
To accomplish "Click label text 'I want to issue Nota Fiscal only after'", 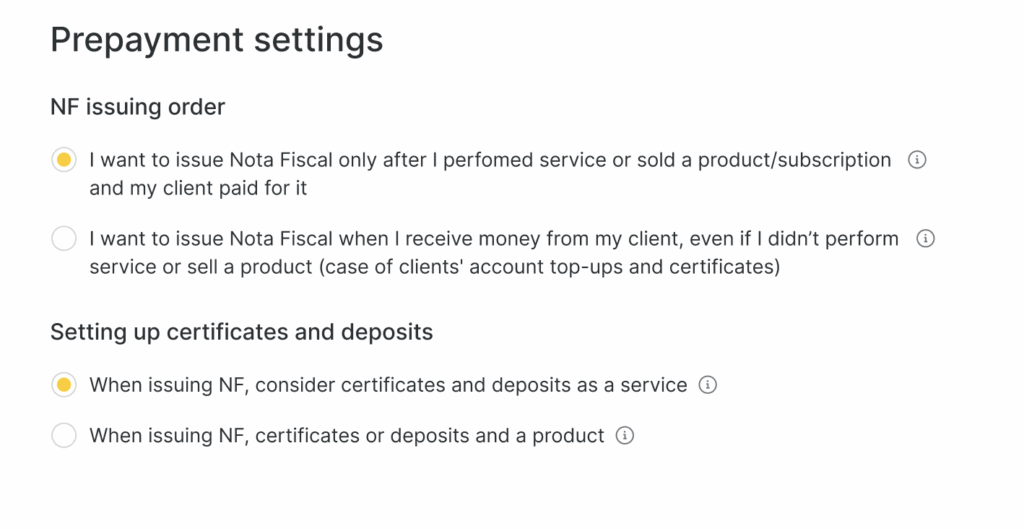I will click(x=258, y=160).
